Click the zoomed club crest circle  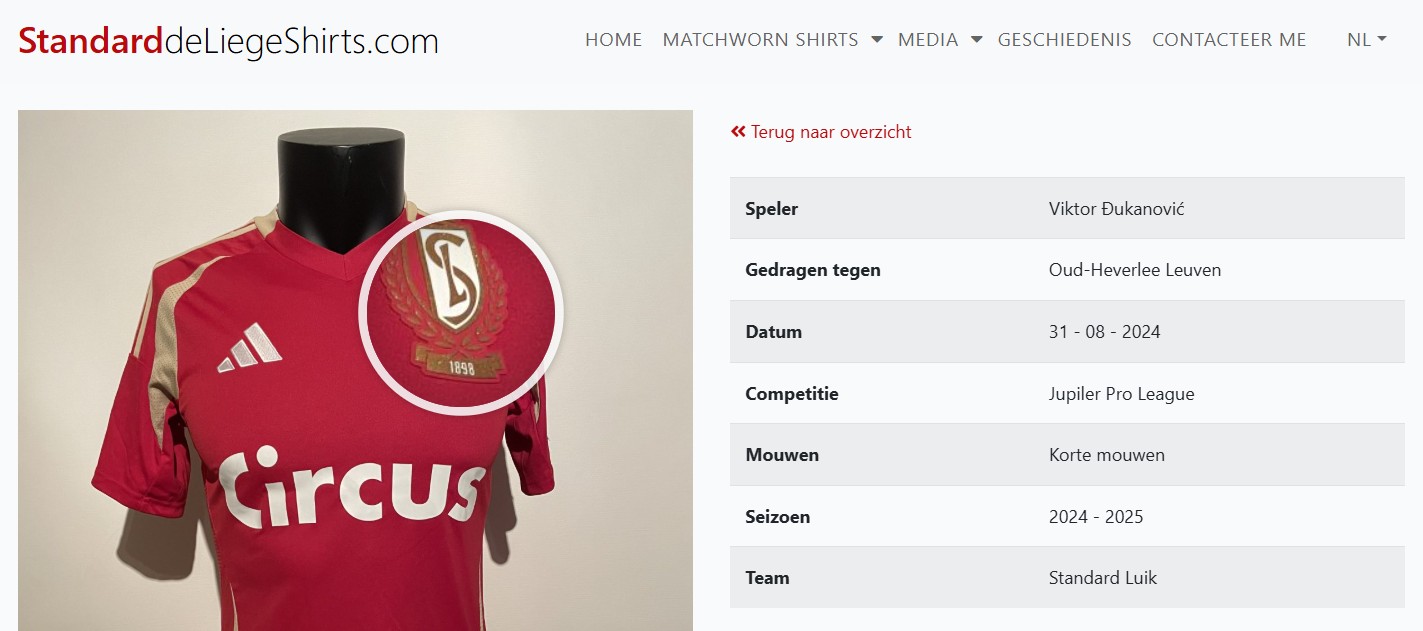461,313
